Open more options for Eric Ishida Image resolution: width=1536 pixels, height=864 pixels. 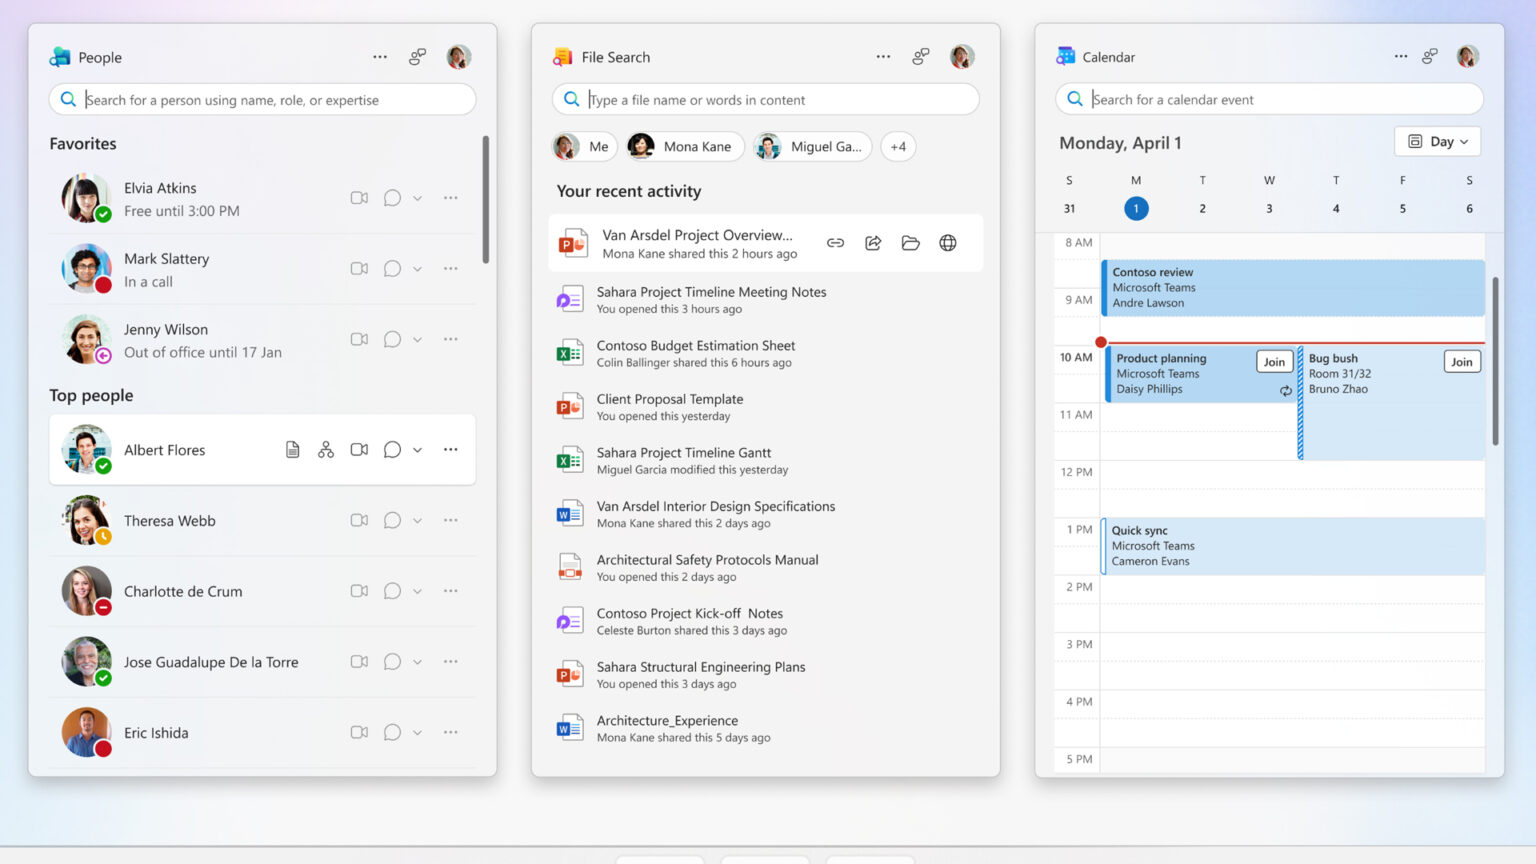451,733
